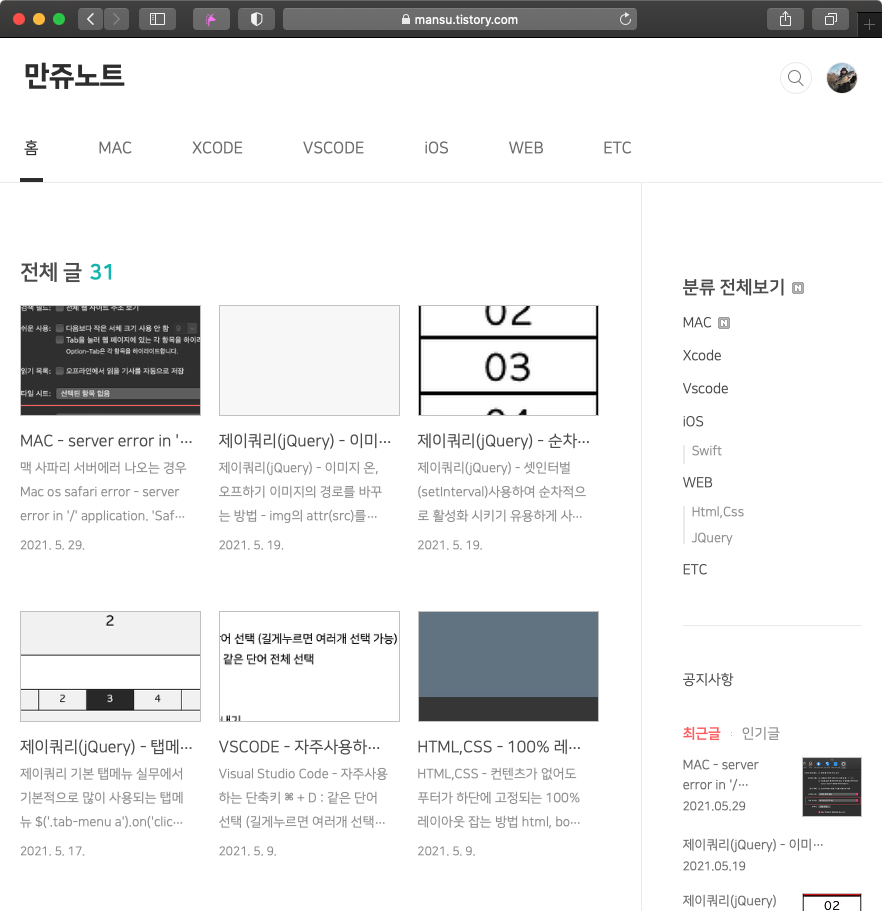Open post titled MAC - server error in

106,441
